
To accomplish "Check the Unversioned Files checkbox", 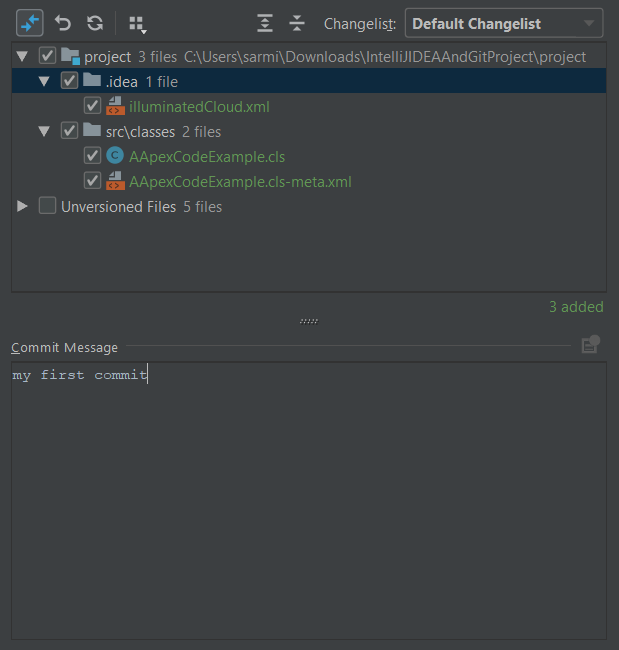I will [x=47, y=206].
